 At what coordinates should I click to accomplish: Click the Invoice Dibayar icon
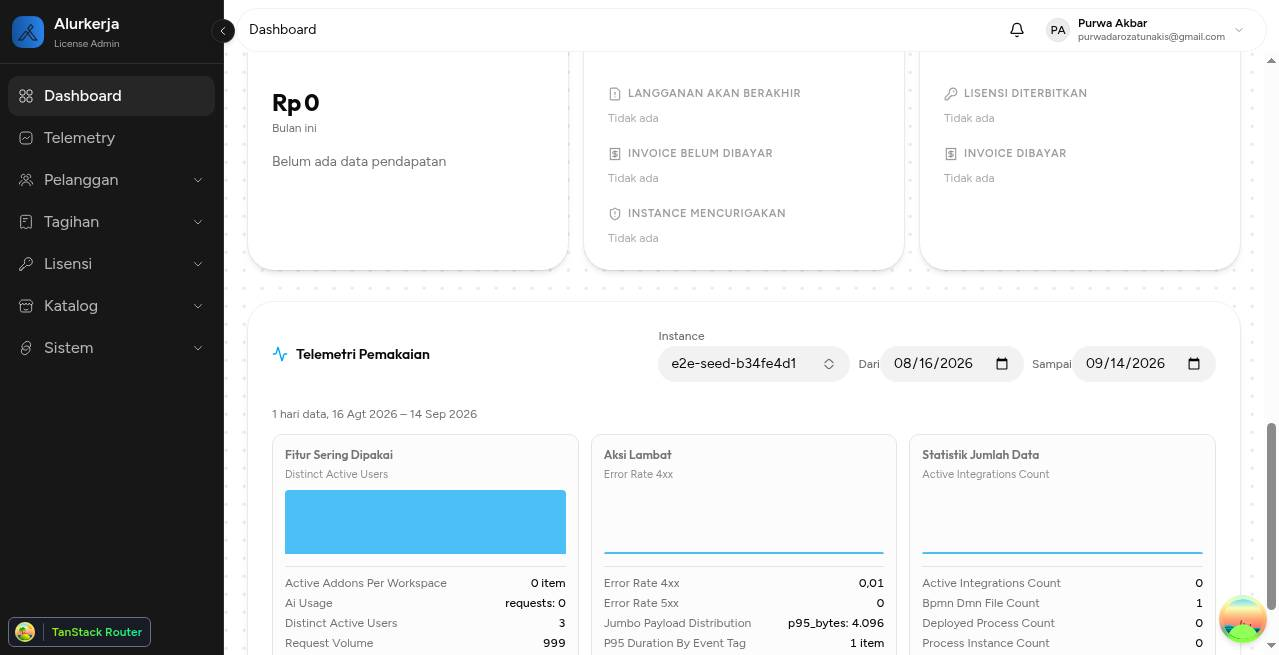(x=951, y=154)
